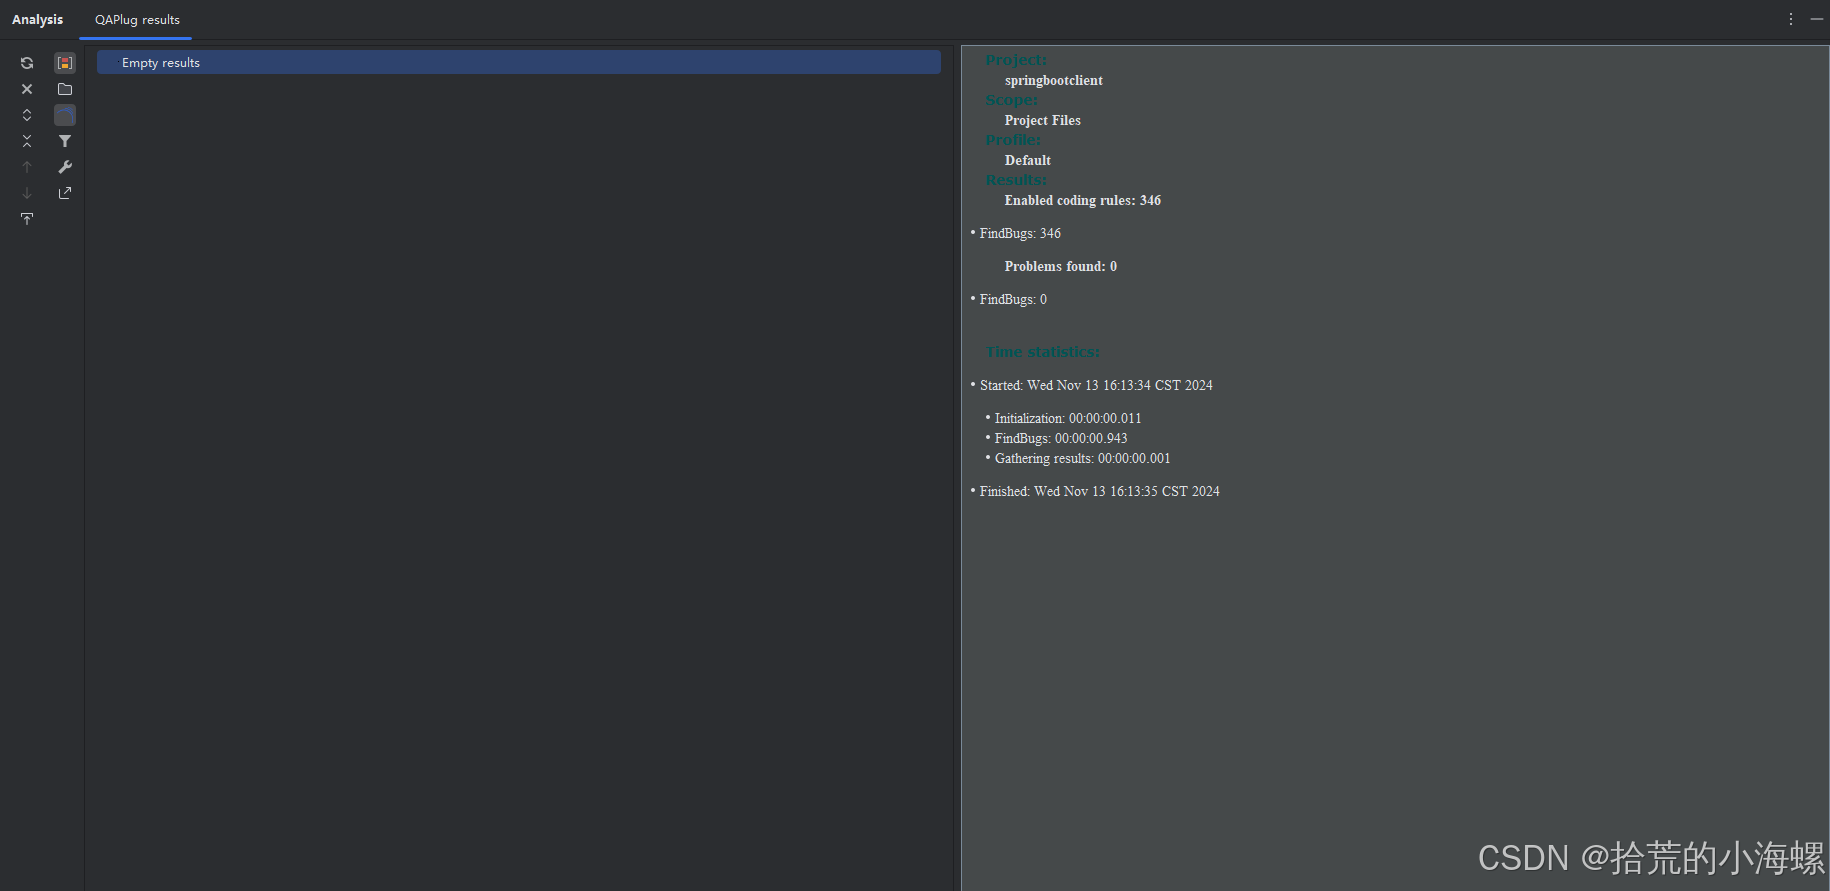Toggle the folder grouping icon
The width and height of the screenshot is (1830, 891).
pos(65,89)
